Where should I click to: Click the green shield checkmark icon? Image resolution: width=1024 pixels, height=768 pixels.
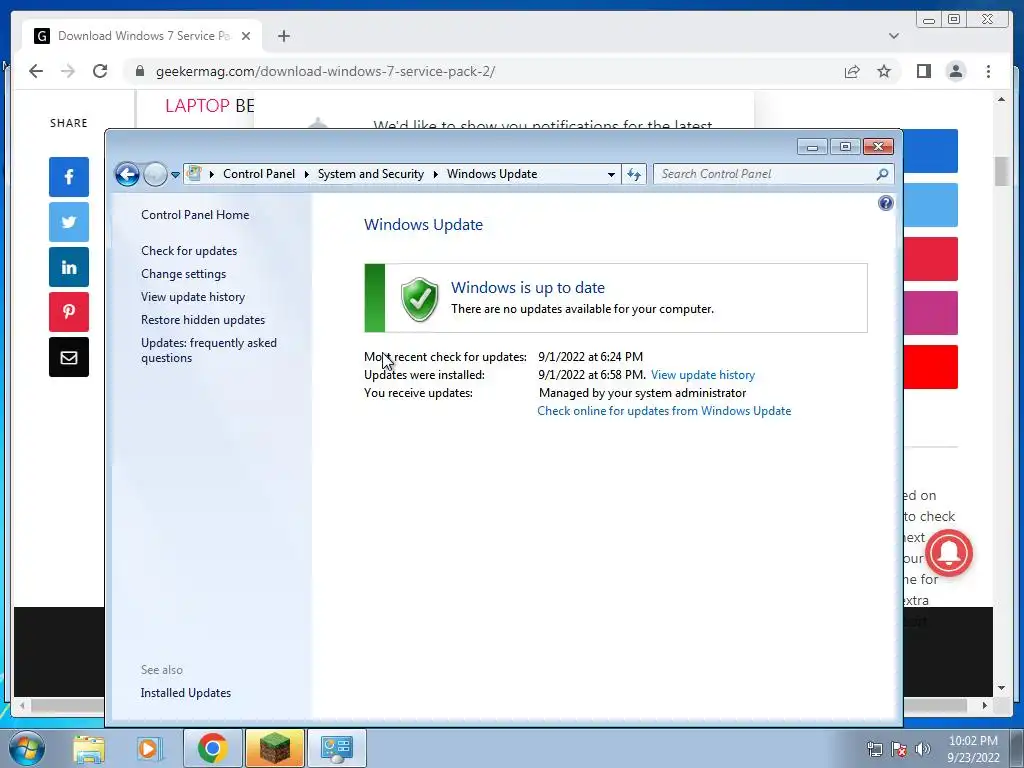click(x=419, y=299)
